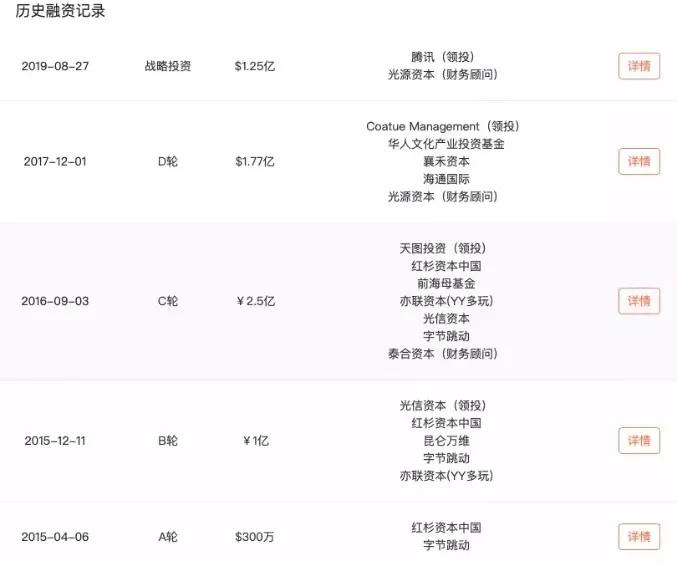The height and width of the screenshot is (566, 677).
Task: Click the $1.25亿 funding amount
Action: 254,66
